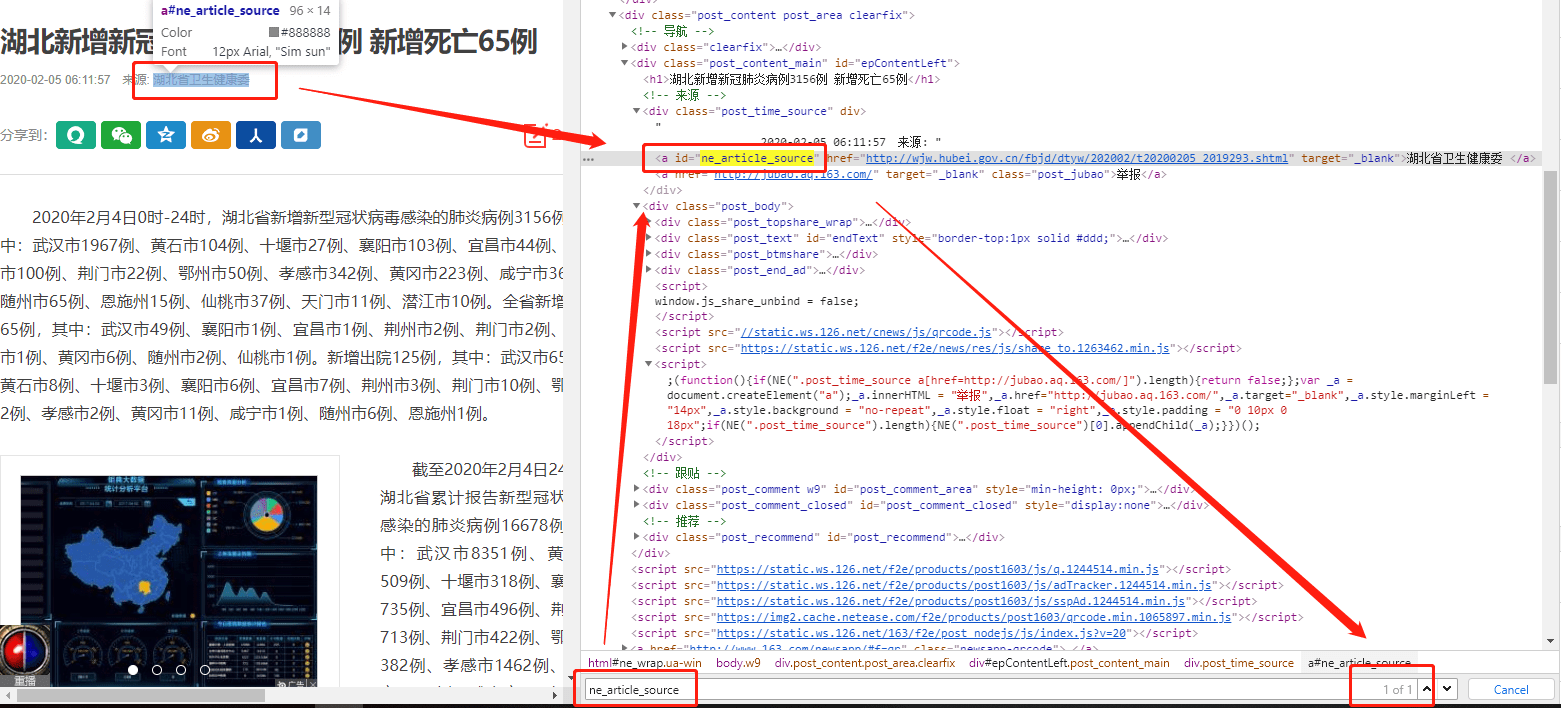Select div#epContentLeft.post_content_main breadcrumb

click(x=1069, y=663)
